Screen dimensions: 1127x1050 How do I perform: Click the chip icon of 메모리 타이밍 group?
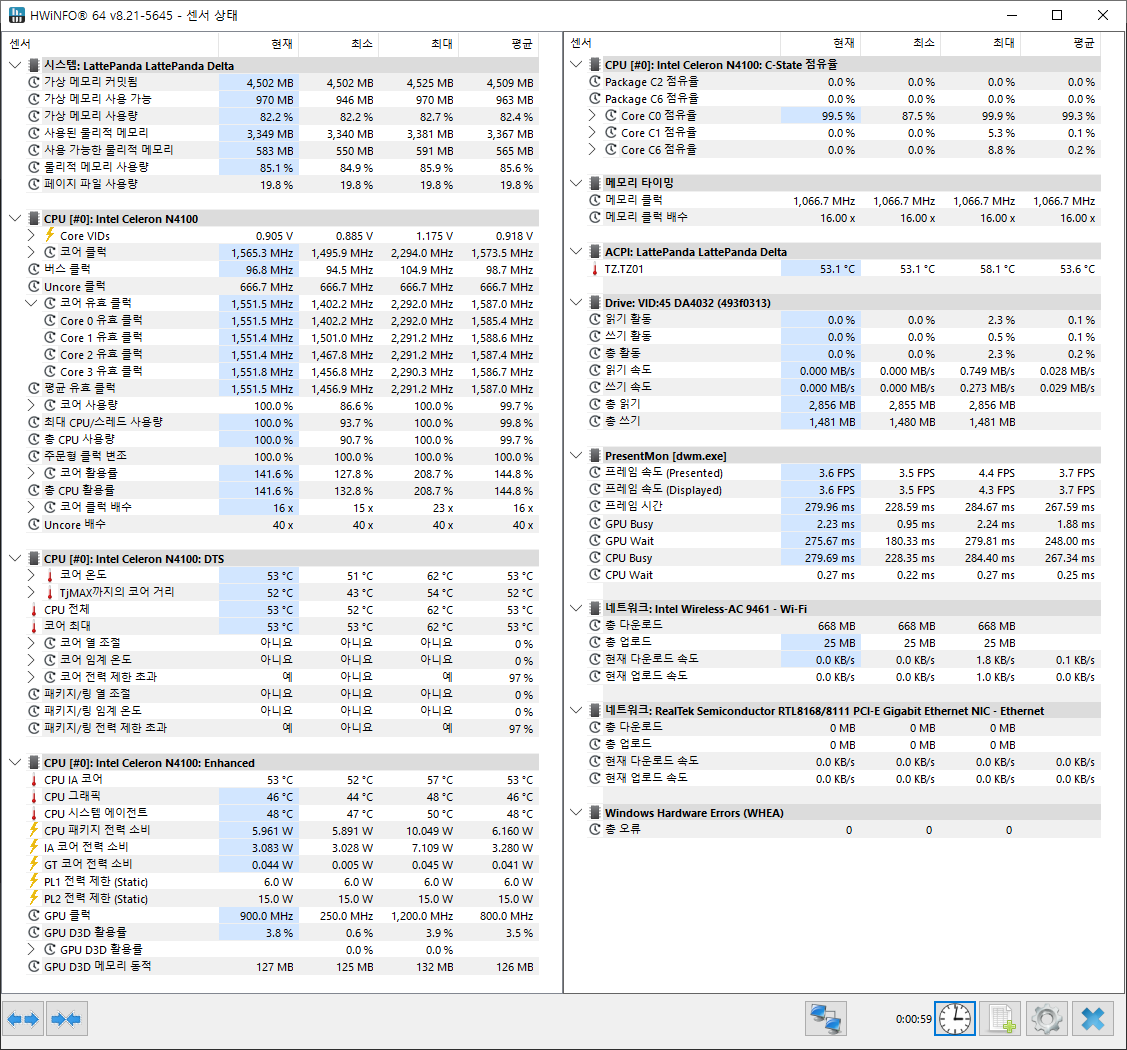click(x=594, y=183)
